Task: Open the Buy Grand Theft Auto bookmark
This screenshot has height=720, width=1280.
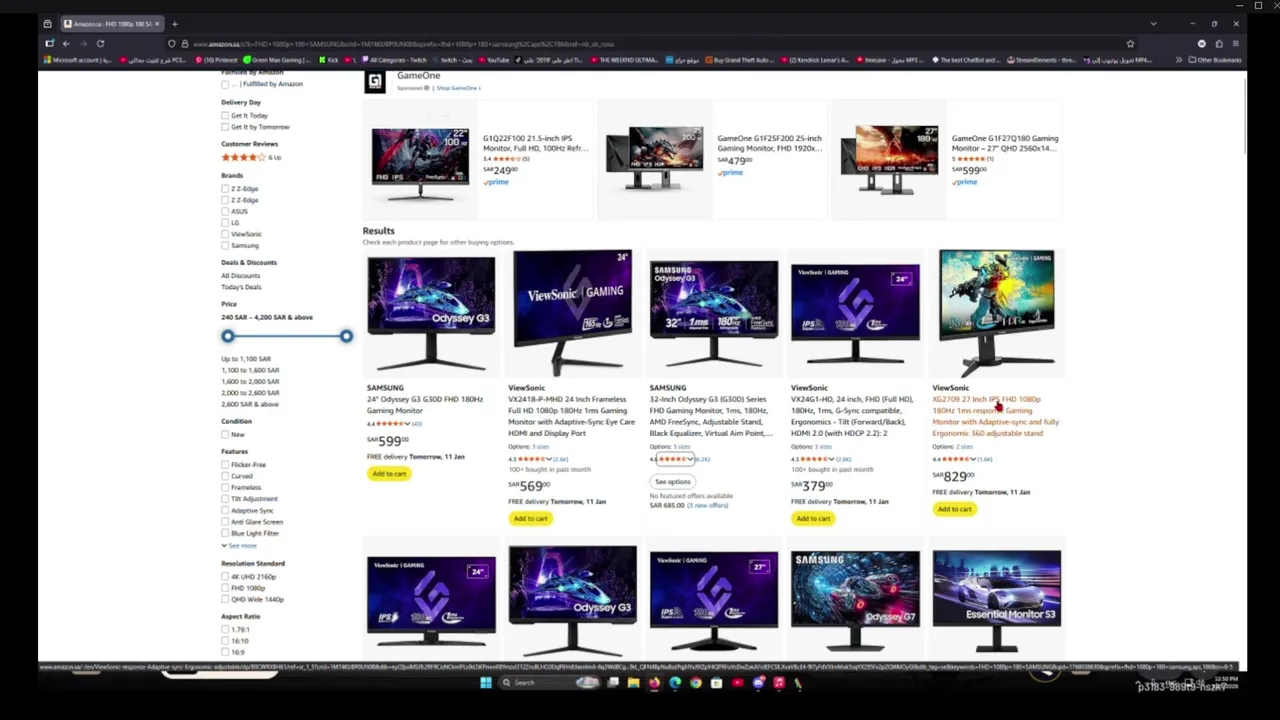Action: coord(738,60)
